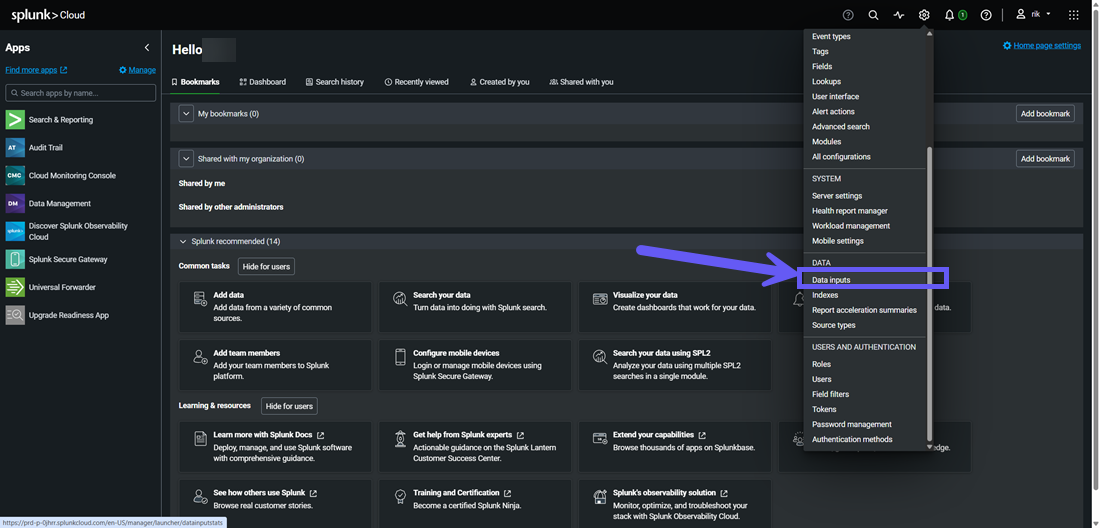Image resolution: width=1100 pixels, height=528 pixels.
Task: Open Discover Splunk Observability Cloud icon
Action: tap(15, 231)
